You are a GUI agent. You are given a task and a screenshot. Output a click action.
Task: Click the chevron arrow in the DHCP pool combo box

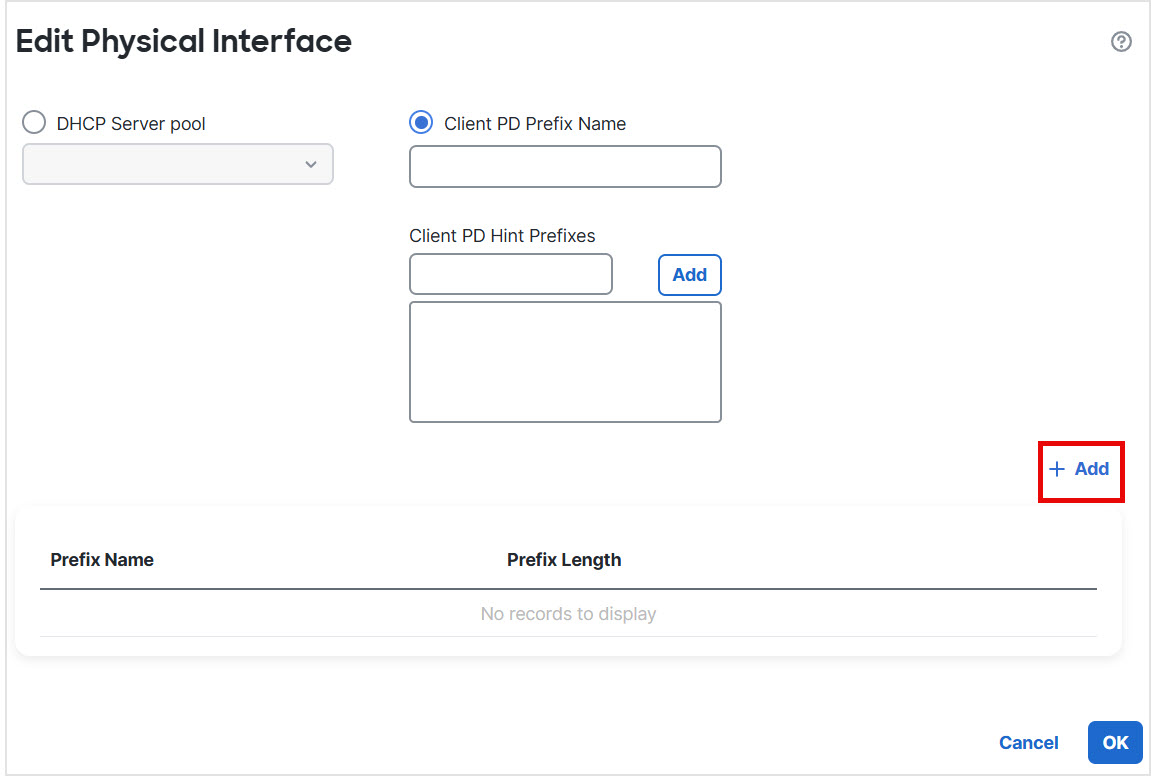coord(311,164)
